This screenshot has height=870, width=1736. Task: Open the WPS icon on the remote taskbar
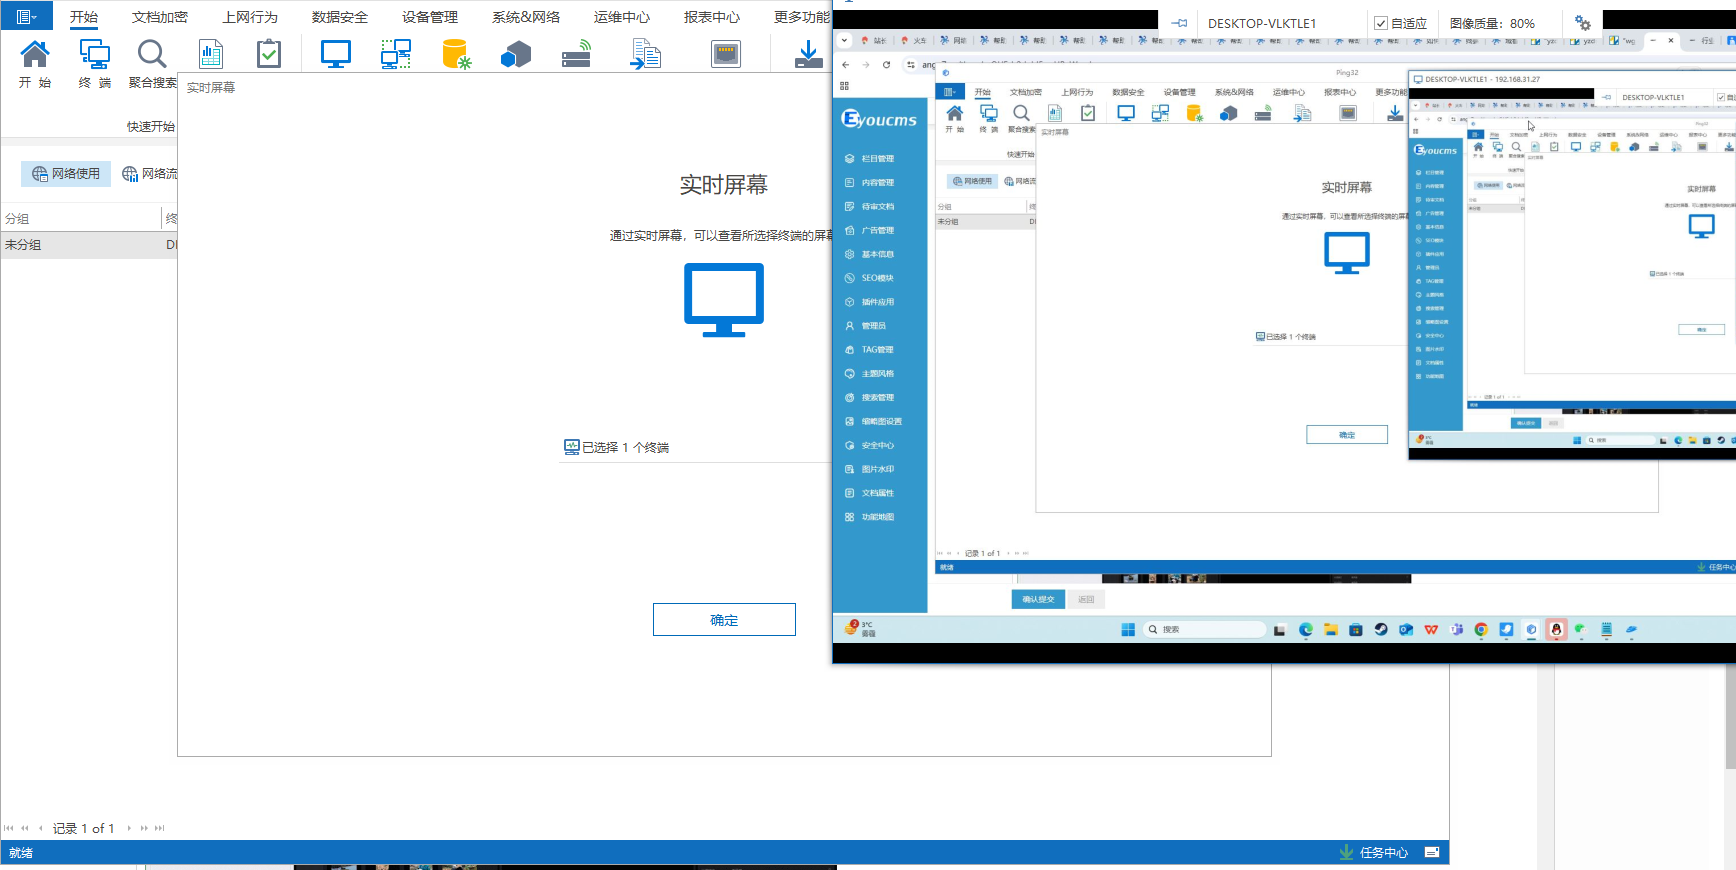(x=1431, y=629)
